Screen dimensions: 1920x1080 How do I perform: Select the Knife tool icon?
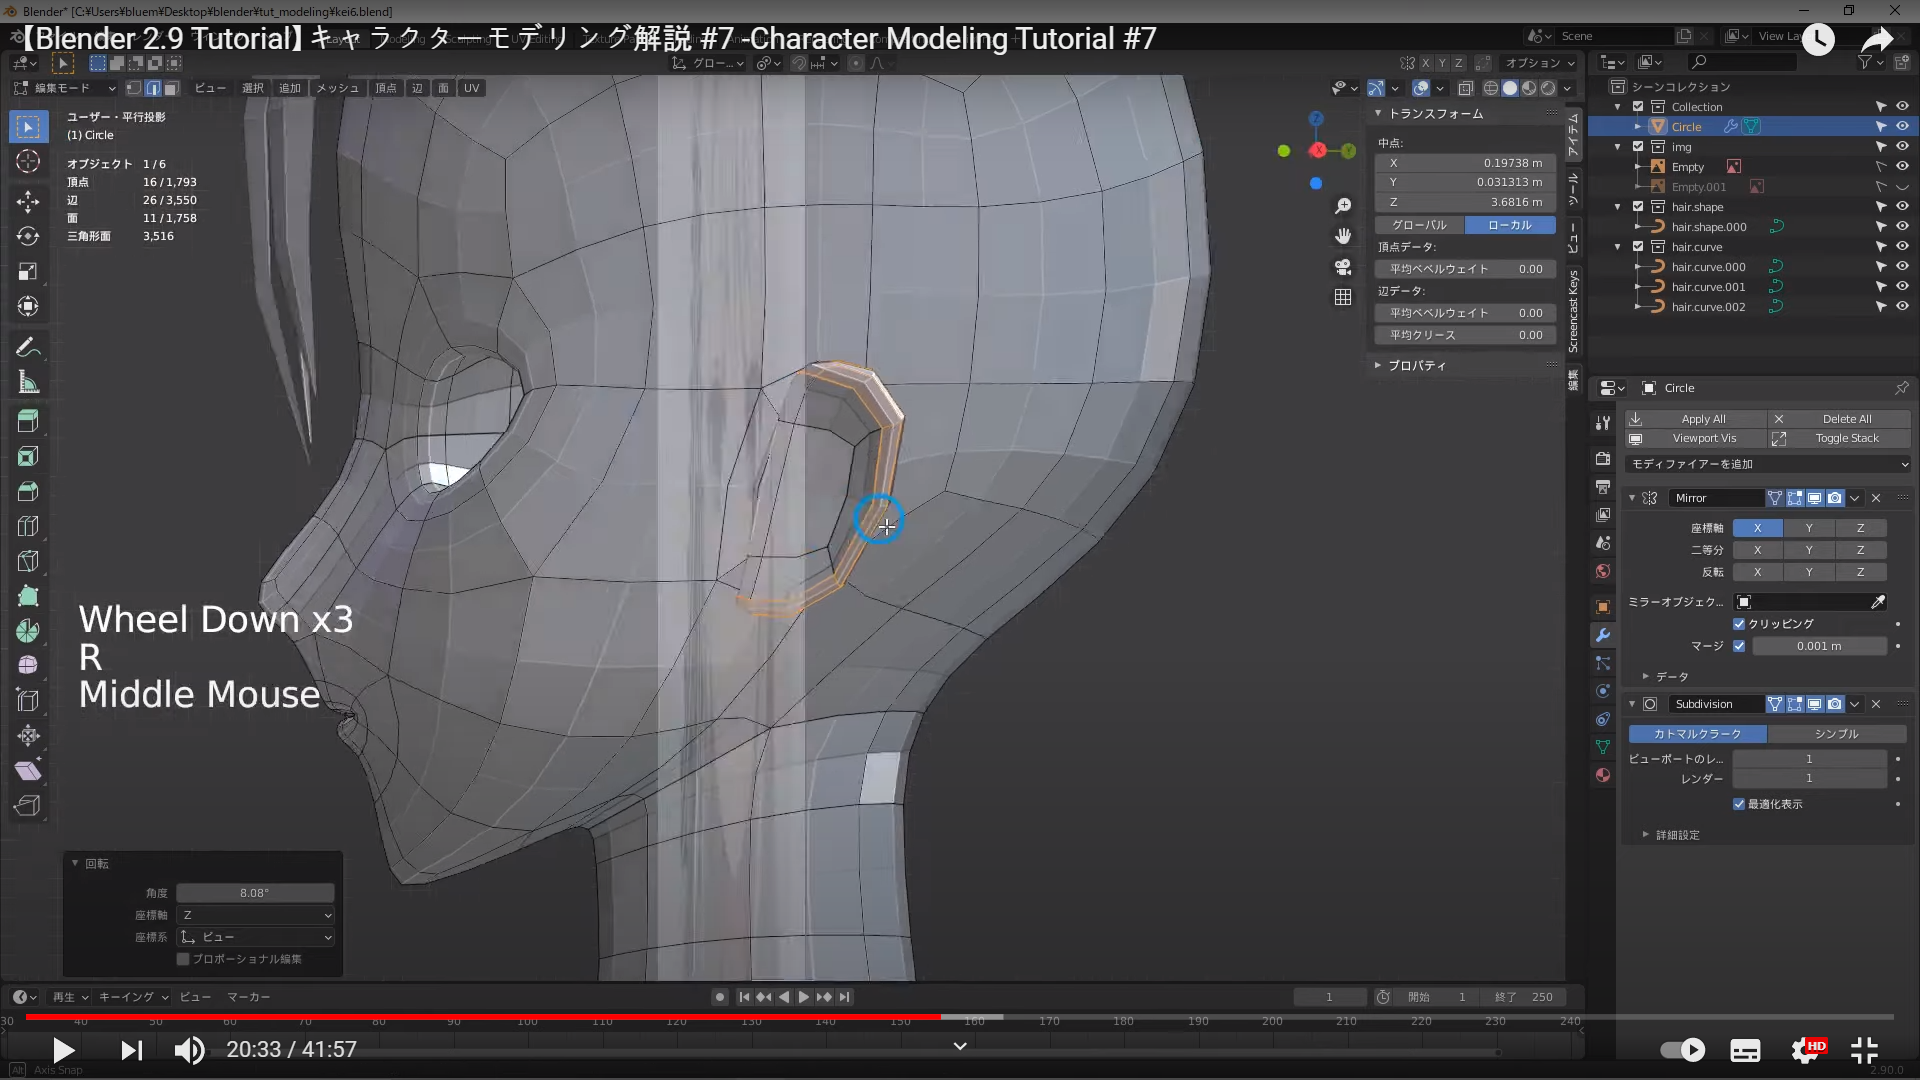(28, 561)
